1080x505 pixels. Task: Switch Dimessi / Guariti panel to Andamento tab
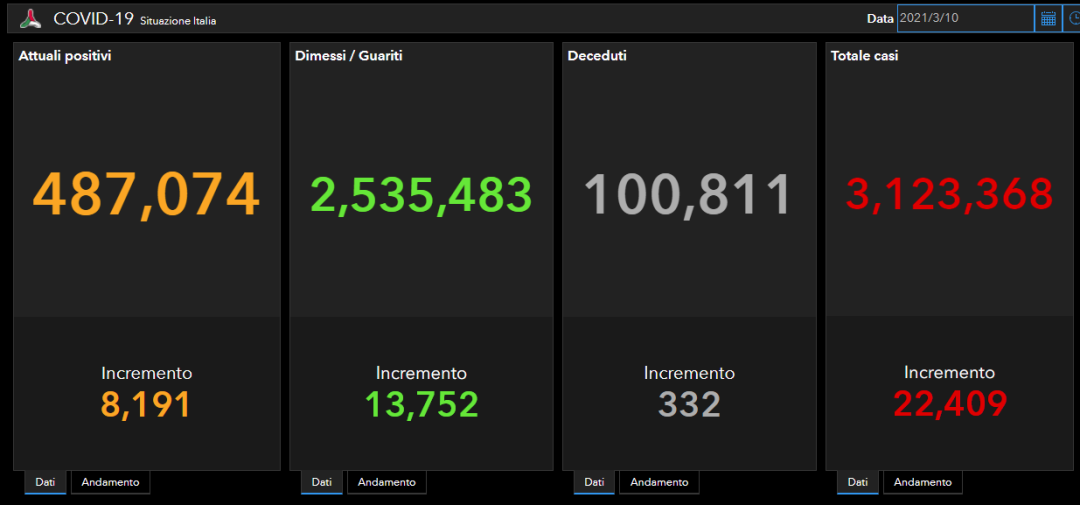[386, 482]
